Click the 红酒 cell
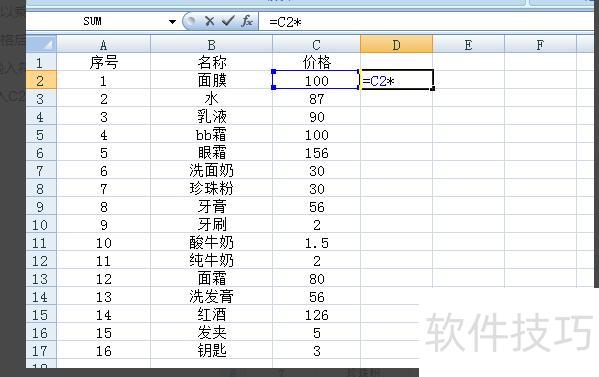The height and width of the screenshot is (377, 599). 212,314
